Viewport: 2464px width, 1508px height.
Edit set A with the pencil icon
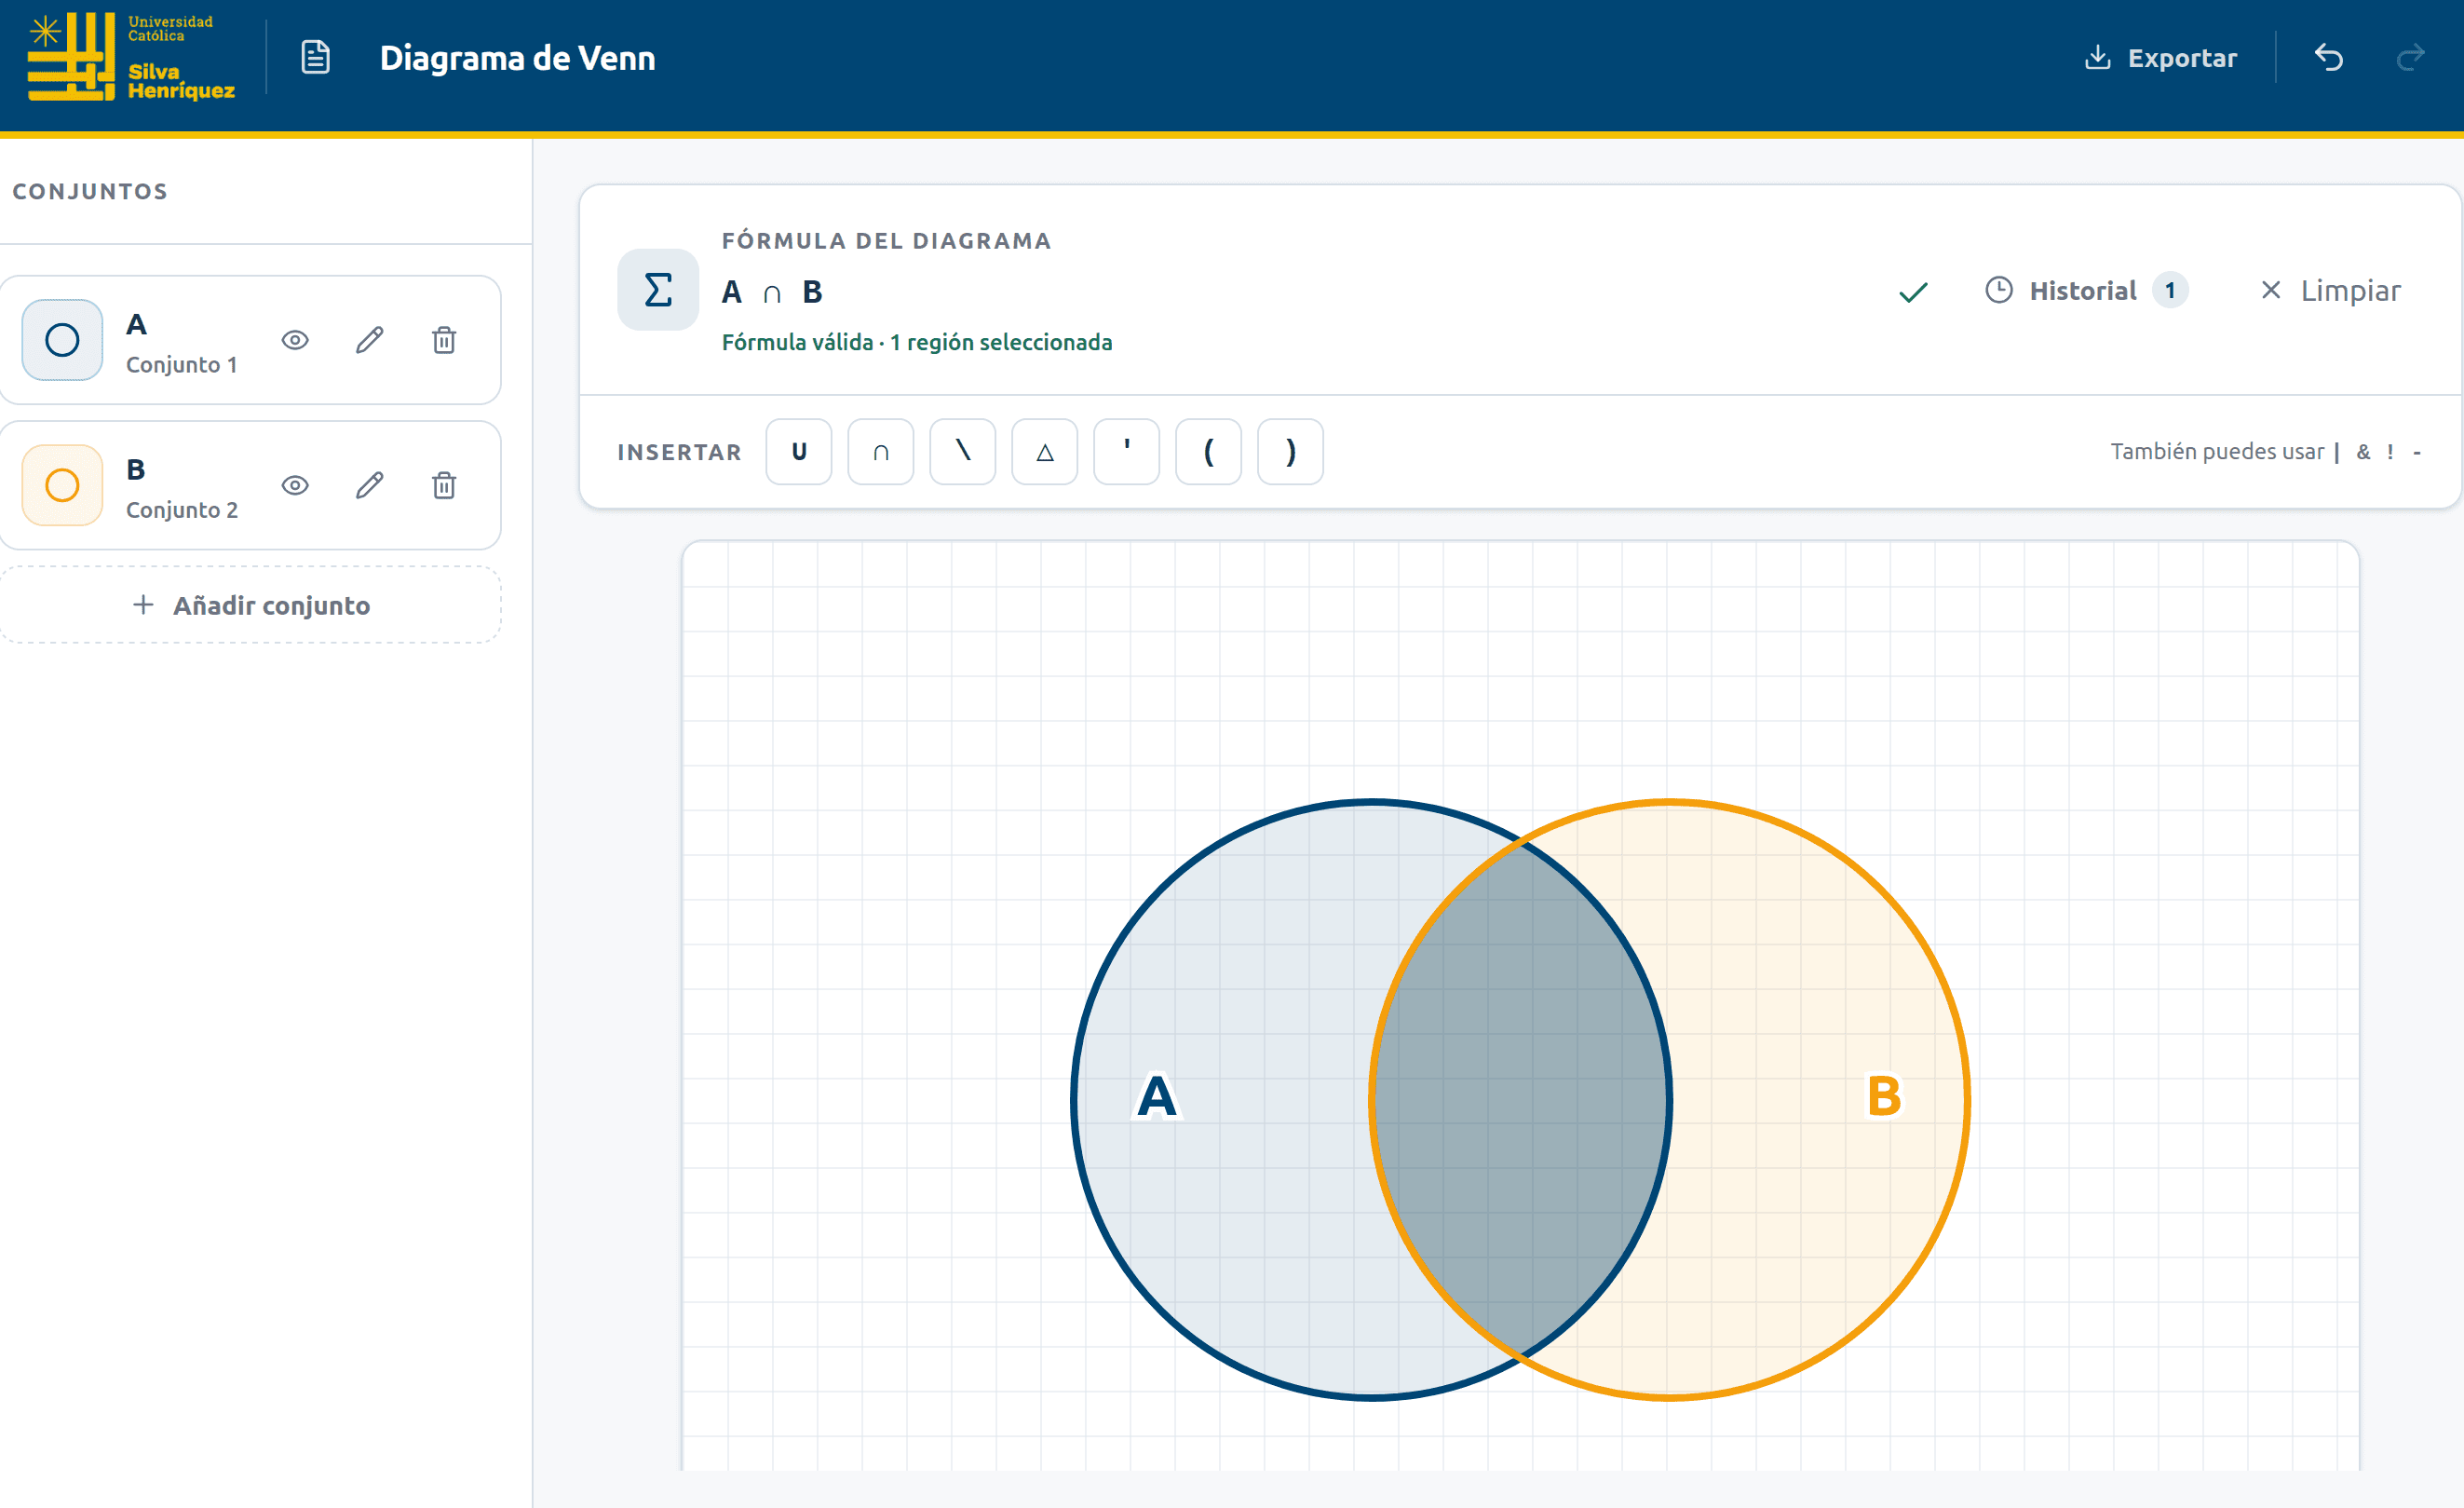[370, 340]
